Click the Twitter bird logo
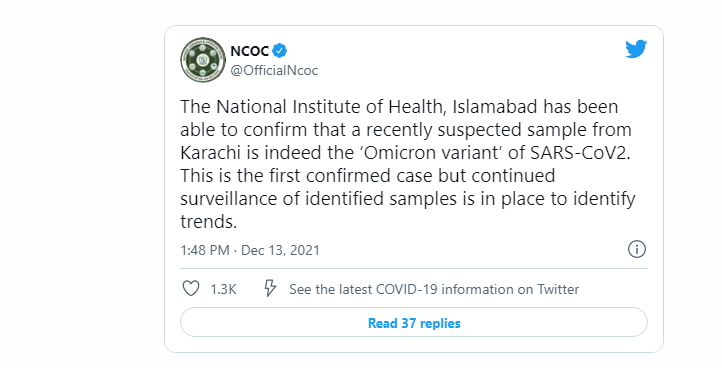The image size is (722, 368). (636, 49)
